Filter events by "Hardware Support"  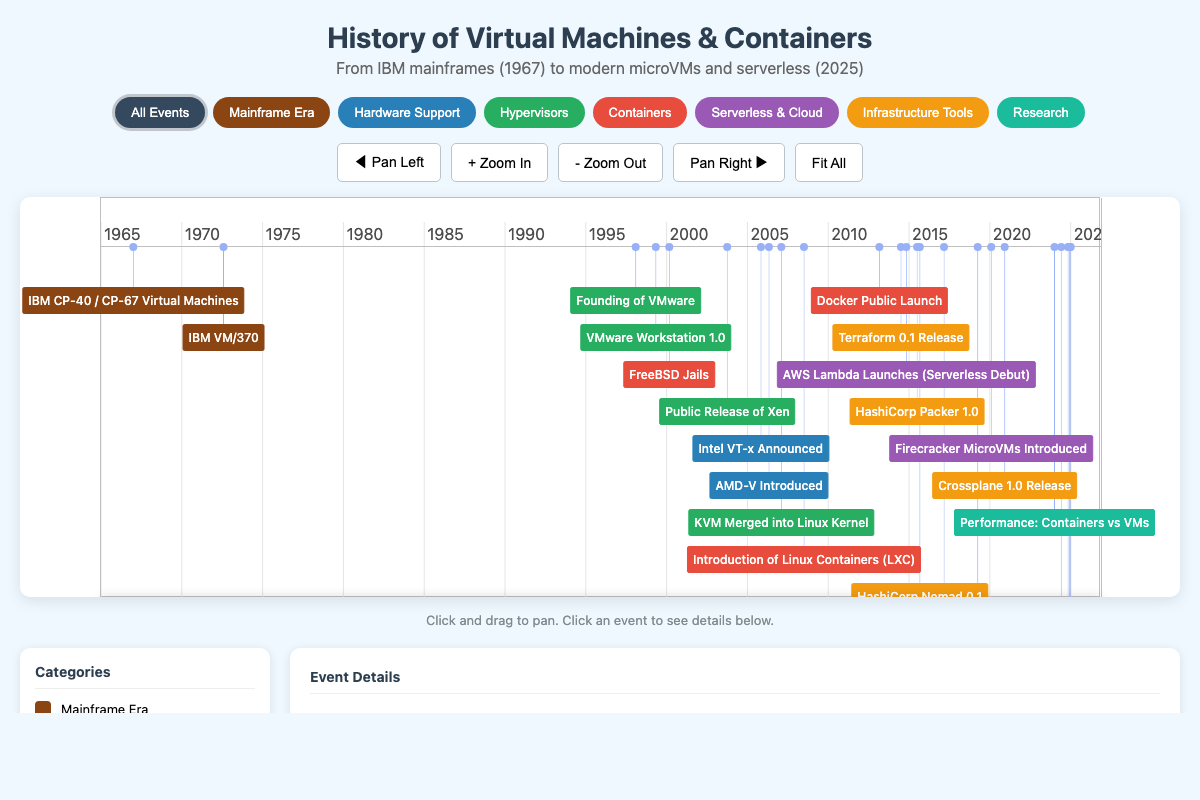407,112
